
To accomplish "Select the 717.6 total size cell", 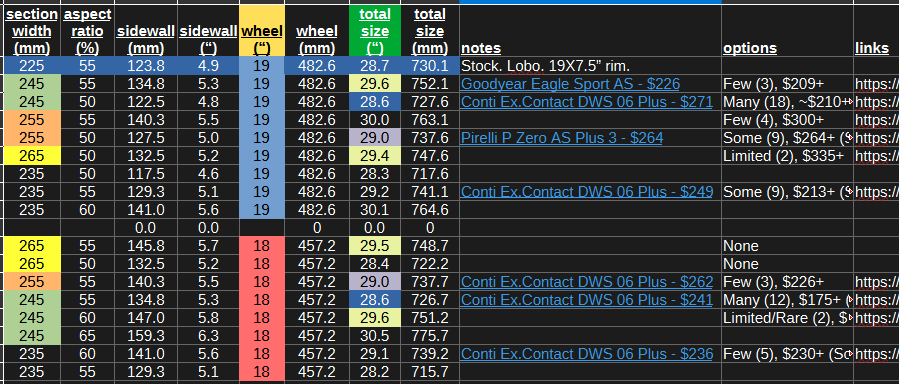I will tap(429, 174).
